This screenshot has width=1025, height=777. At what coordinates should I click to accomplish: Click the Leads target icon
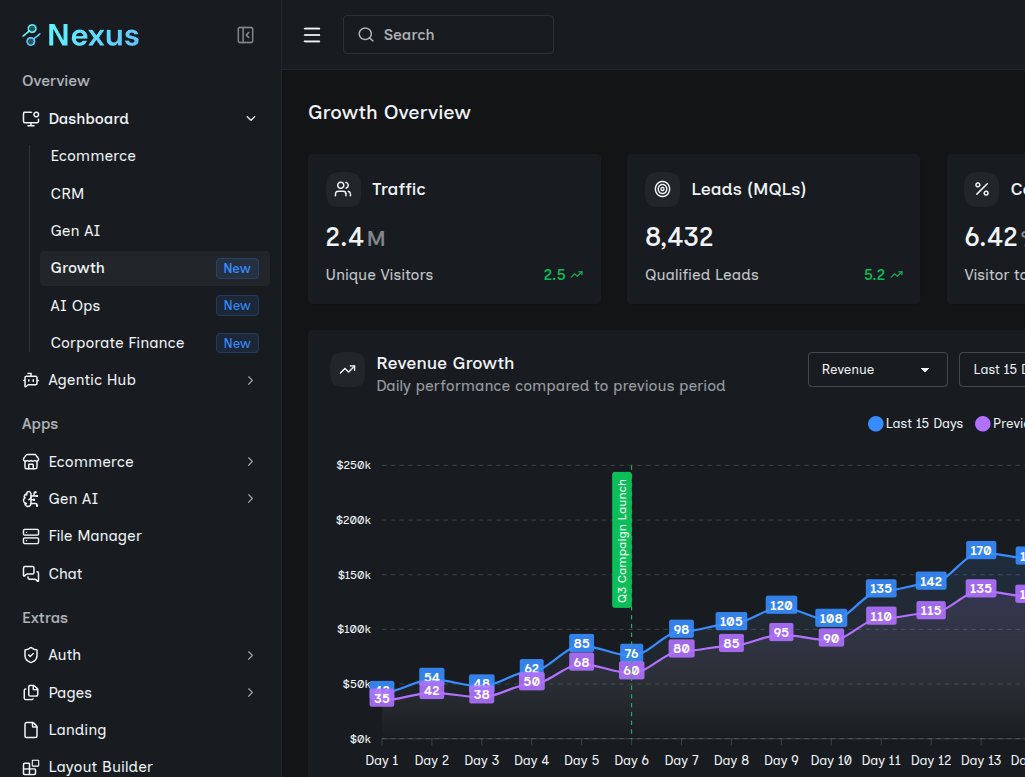(662, 190)
